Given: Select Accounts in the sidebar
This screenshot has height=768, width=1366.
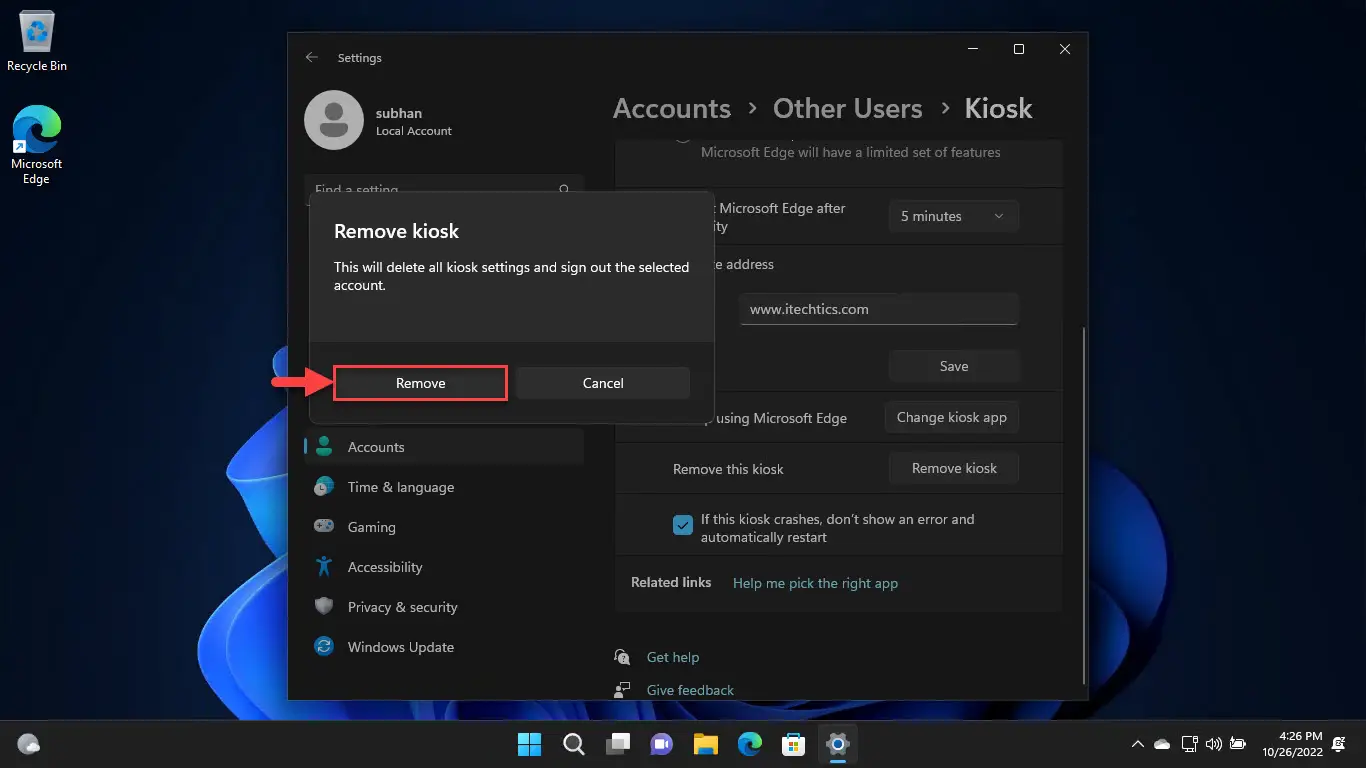Looking at the screenshot, I should click(x=444, y=447).
